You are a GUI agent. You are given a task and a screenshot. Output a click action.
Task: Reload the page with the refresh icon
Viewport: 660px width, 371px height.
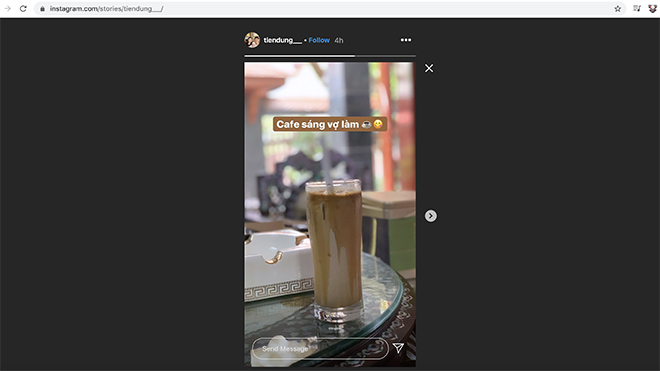click(x=23, y=8)
